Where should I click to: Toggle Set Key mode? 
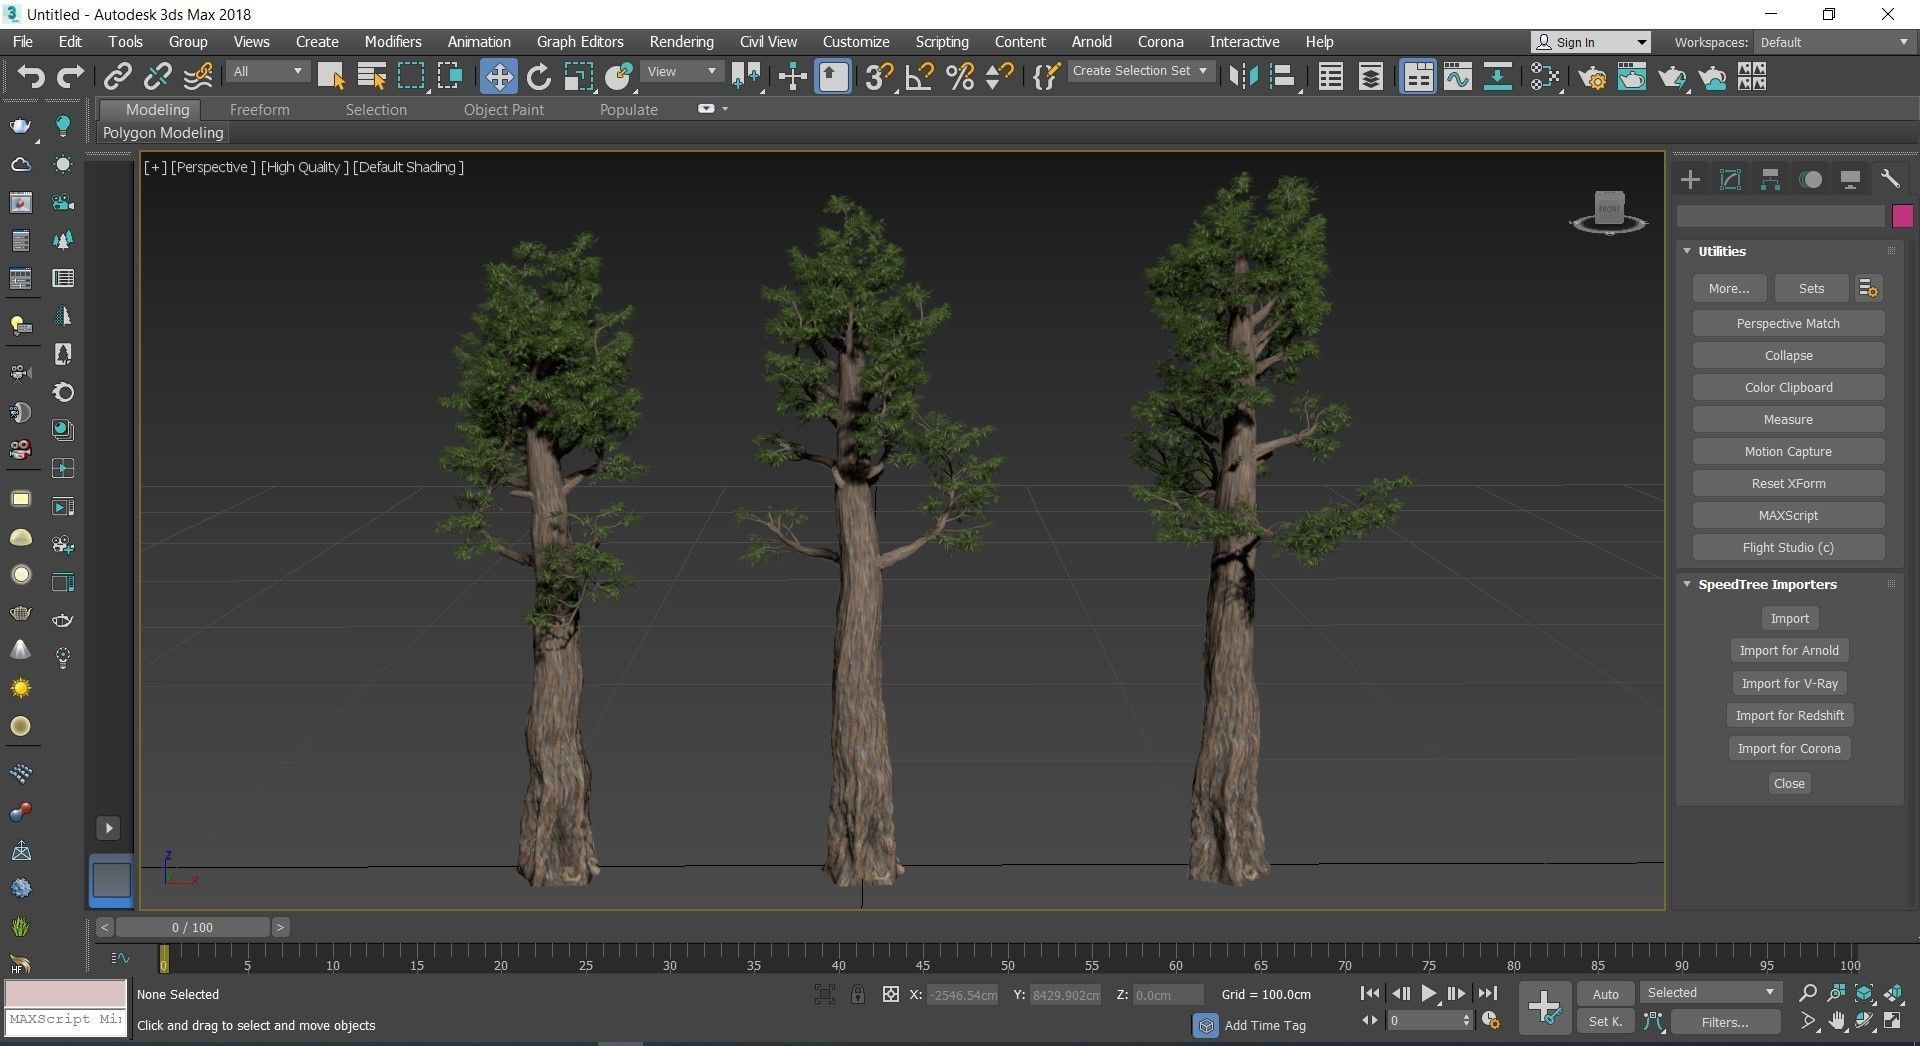tap(1605, 1021)
